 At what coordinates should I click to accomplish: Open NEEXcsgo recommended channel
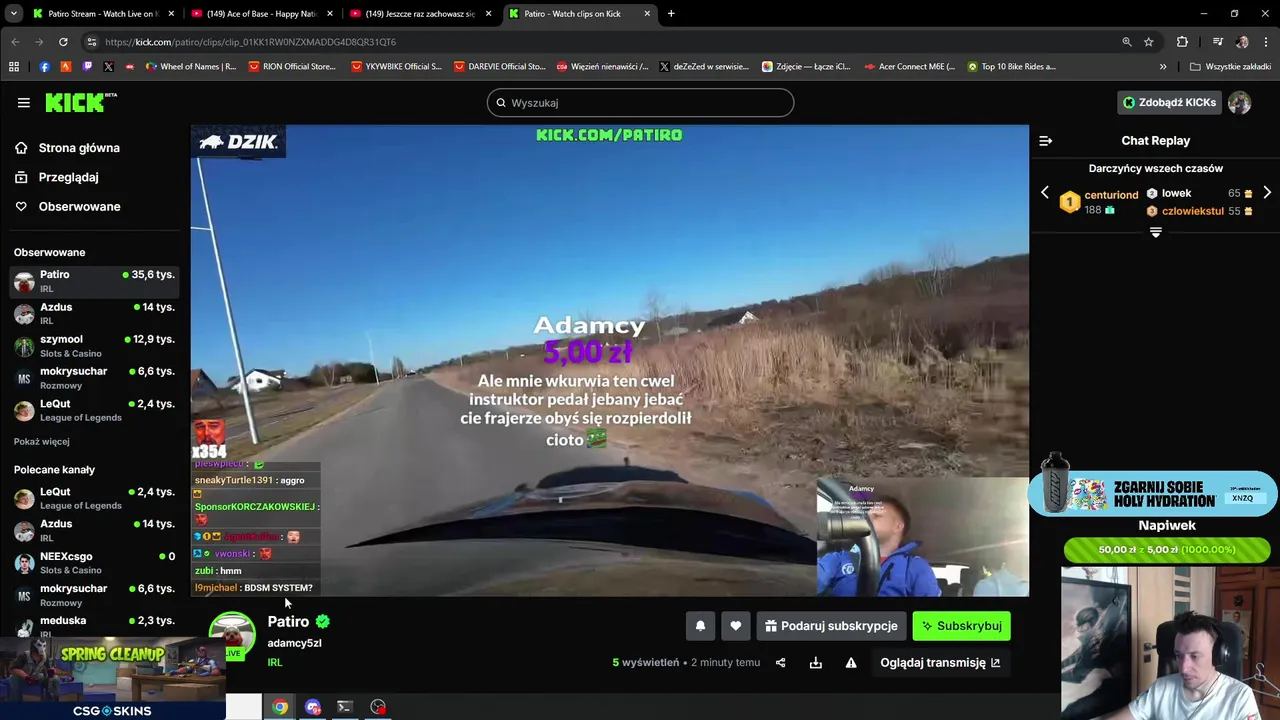[95, 563]
